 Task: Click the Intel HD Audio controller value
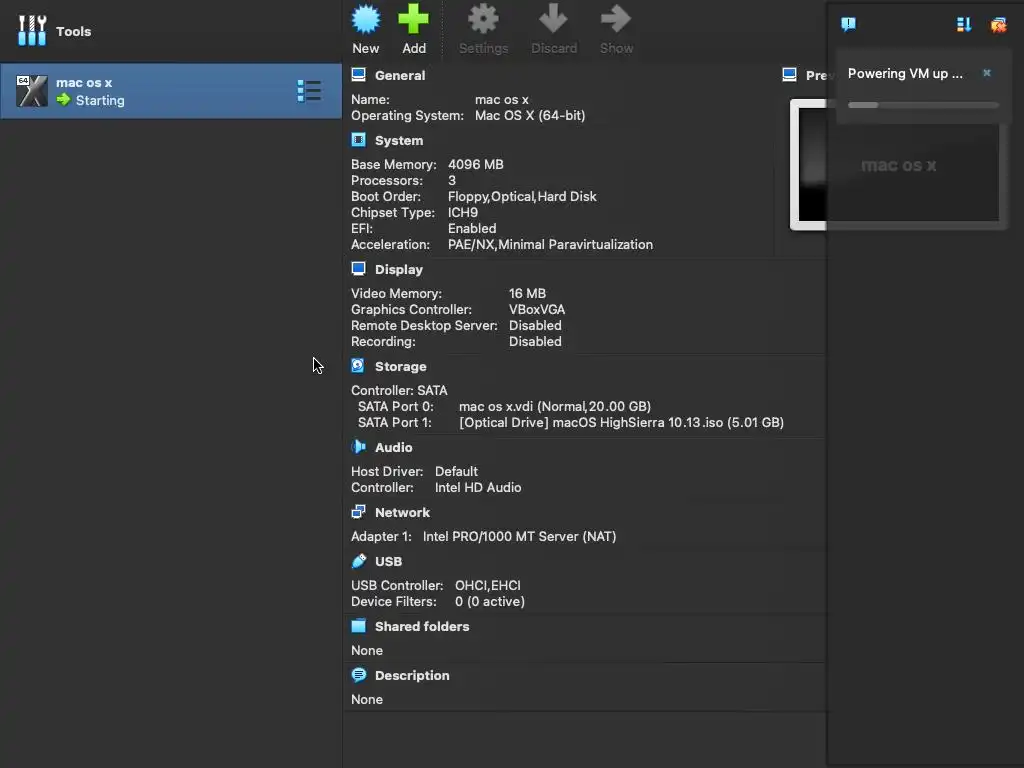click(x=478, y=487)
